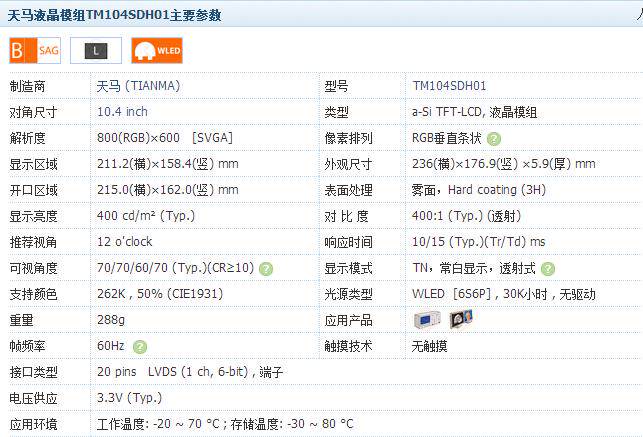Viewport: 643px width, 437px height.
Task: Click the 类型 column label
Action: click(336, 112)
